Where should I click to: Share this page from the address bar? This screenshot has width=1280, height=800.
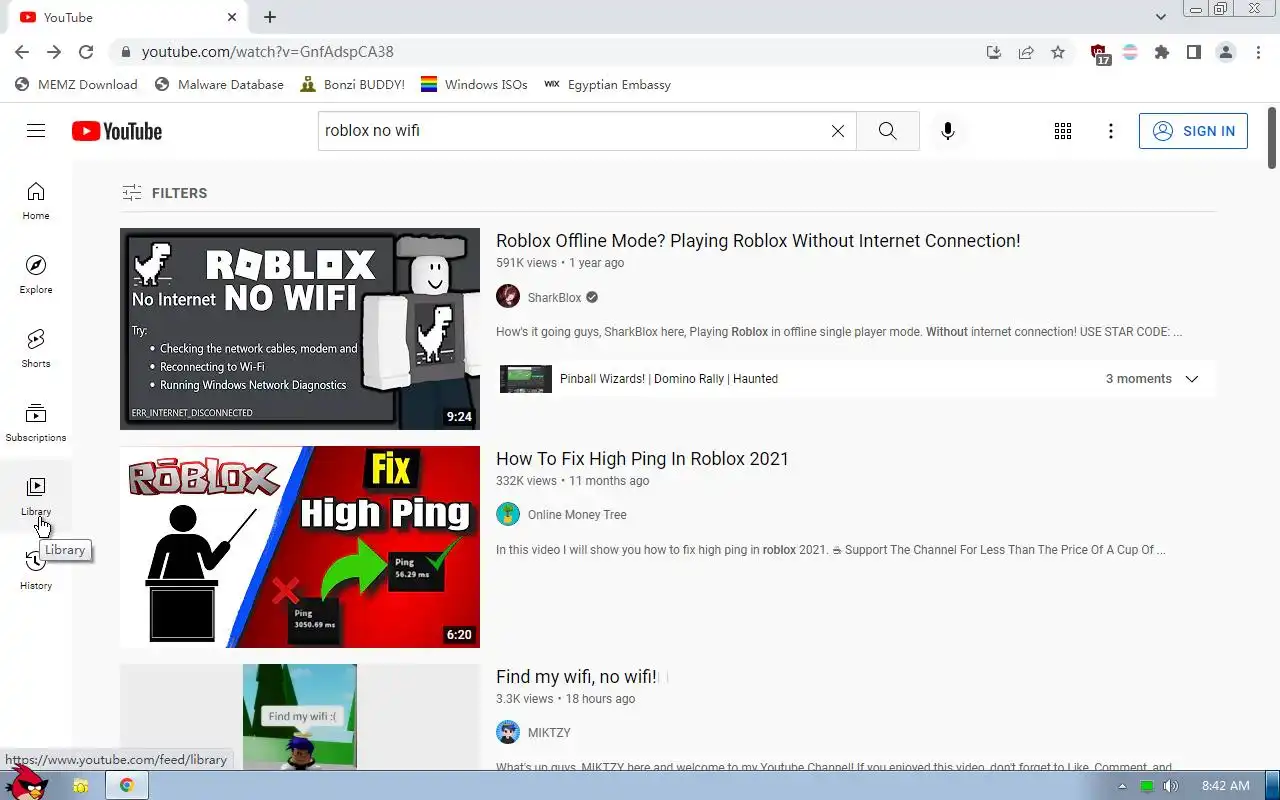(x=1026, y=52)
